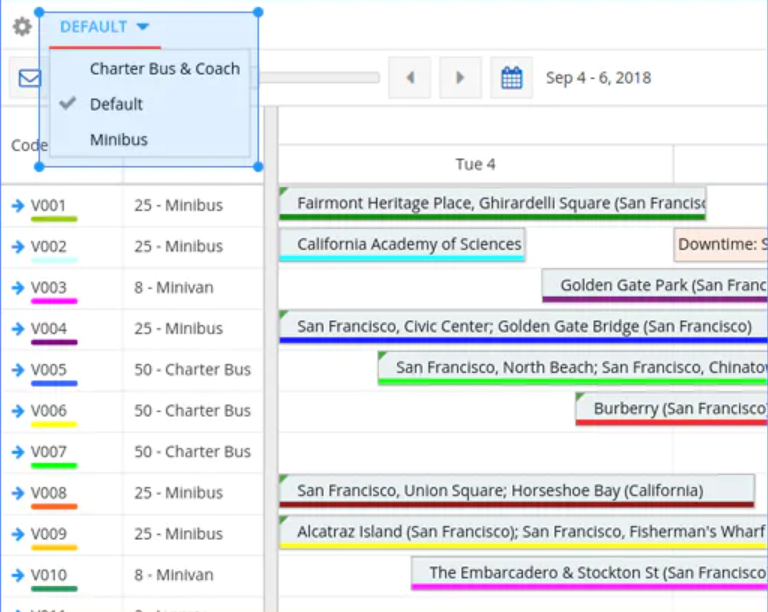The height and width of the screenshot is (612, 768).
Task: Open the Fairmont Heritage Place booking
Action: click(x=493, y=203)
